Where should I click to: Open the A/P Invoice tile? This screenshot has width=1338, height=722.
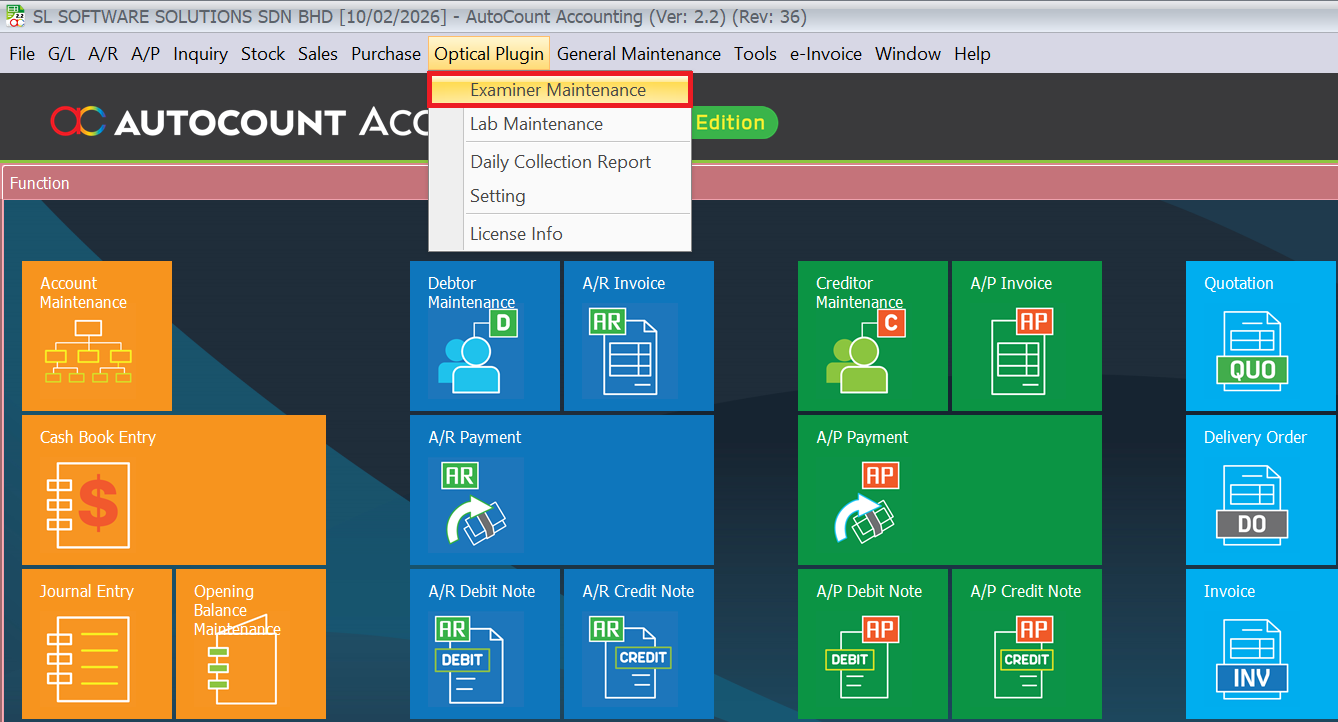click(x=1026, y=336)
